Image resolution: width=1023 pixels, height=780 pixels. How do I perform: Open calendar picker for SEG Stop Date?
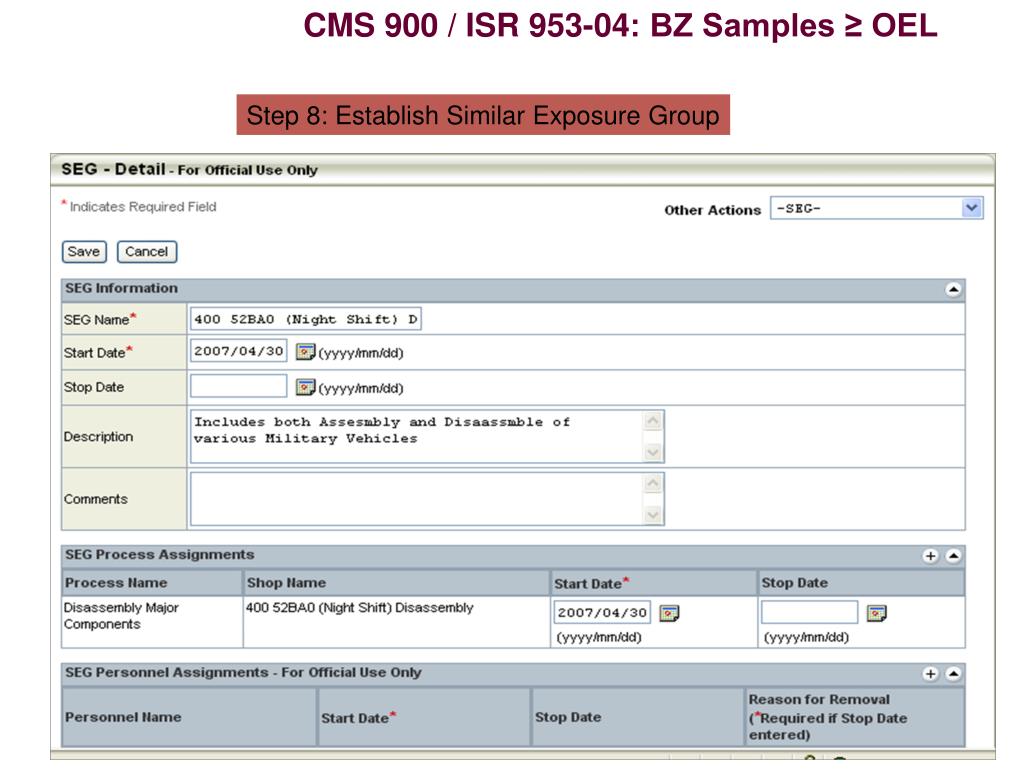pyautogui.click(x=305, y=387)
